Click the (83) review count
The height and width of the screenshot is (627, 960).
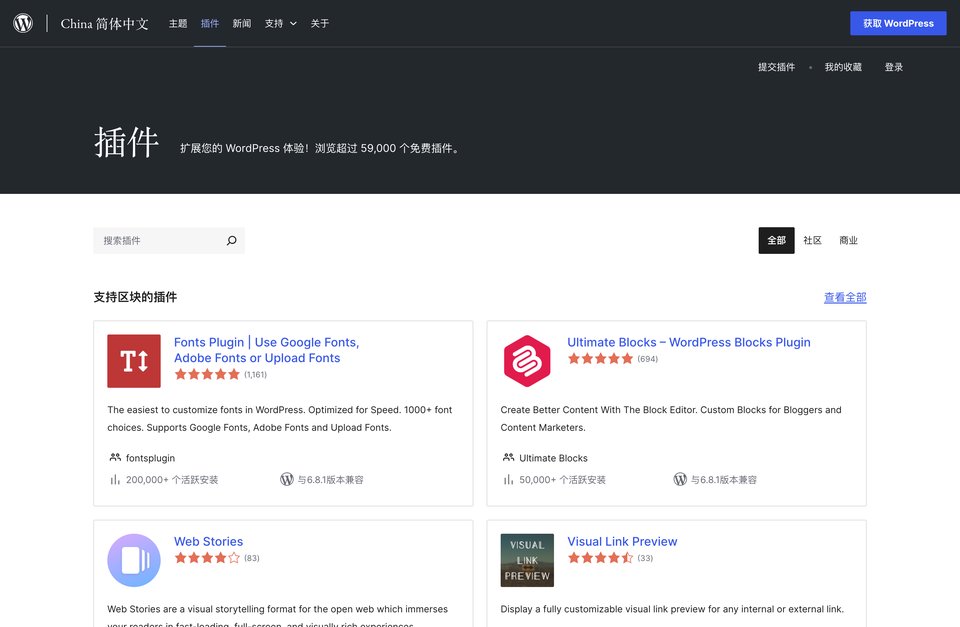252,558
